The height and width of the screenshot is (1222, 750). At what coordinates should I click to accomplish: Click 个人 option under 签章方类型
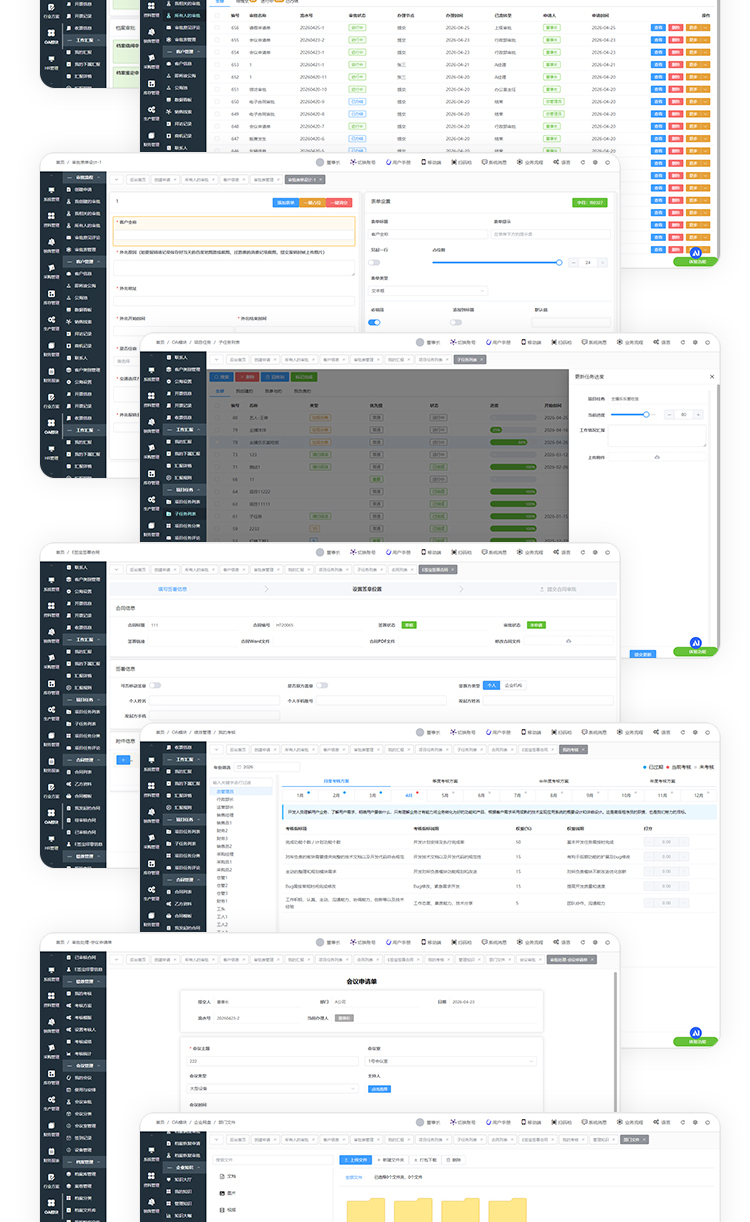(491, 685)
